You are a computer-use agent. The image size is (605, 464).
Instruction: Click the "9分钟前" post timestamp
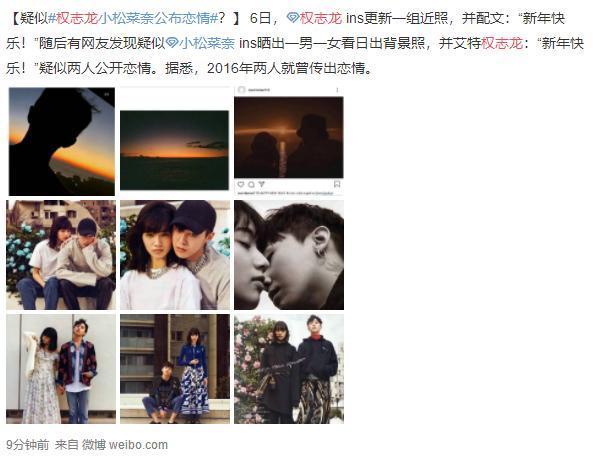click(28, 445)
